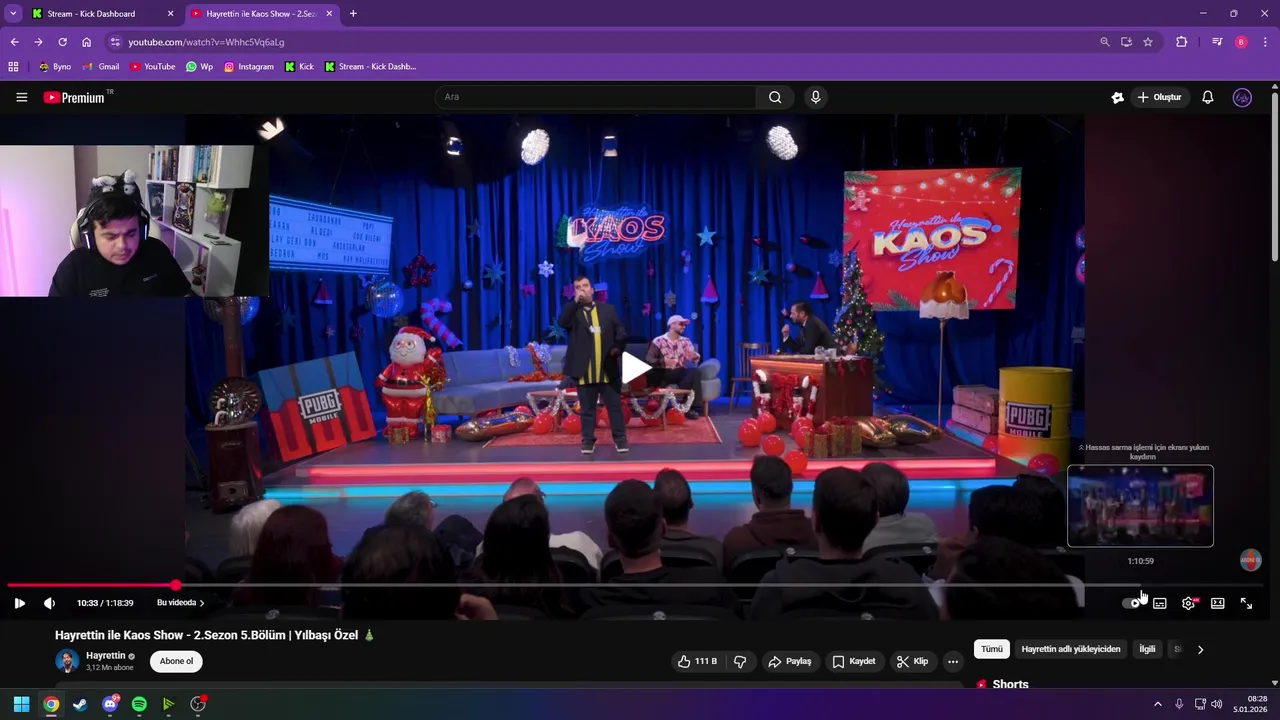Viewport: 1280px width, 720px height.
Task: Share the video with Paylaş
Action: click(789, 661)
